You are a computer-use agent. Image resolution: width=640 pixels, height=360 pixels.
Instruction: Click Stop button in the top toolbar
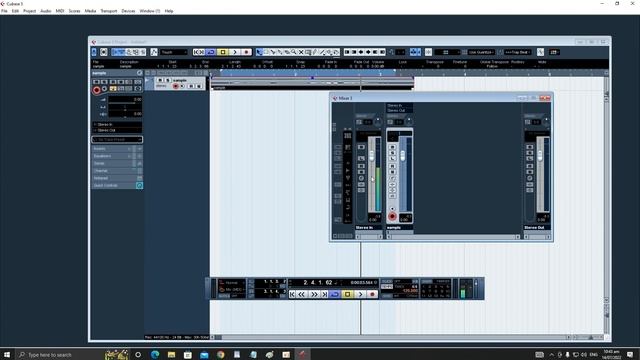(222, 52)
